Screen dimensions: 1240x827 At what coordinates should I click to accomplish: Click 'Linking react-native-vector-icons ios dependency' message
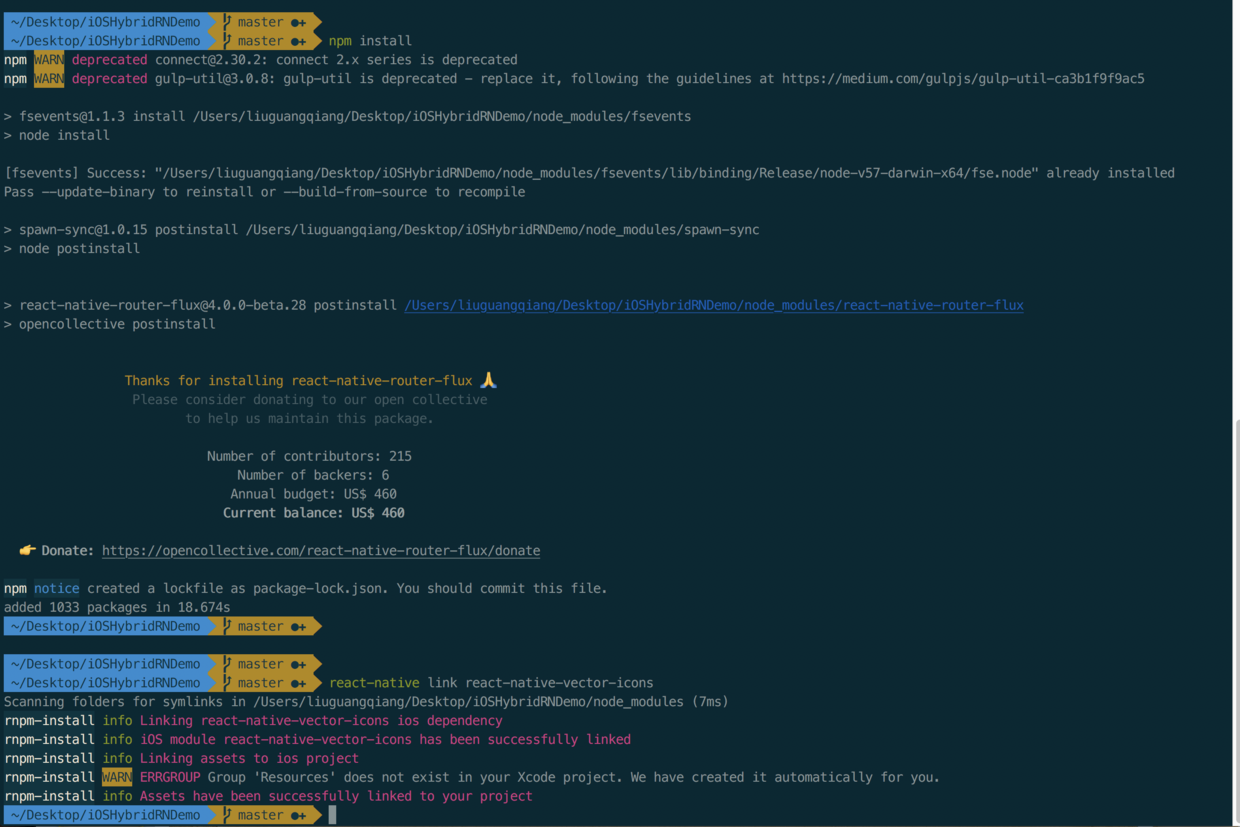321,721
